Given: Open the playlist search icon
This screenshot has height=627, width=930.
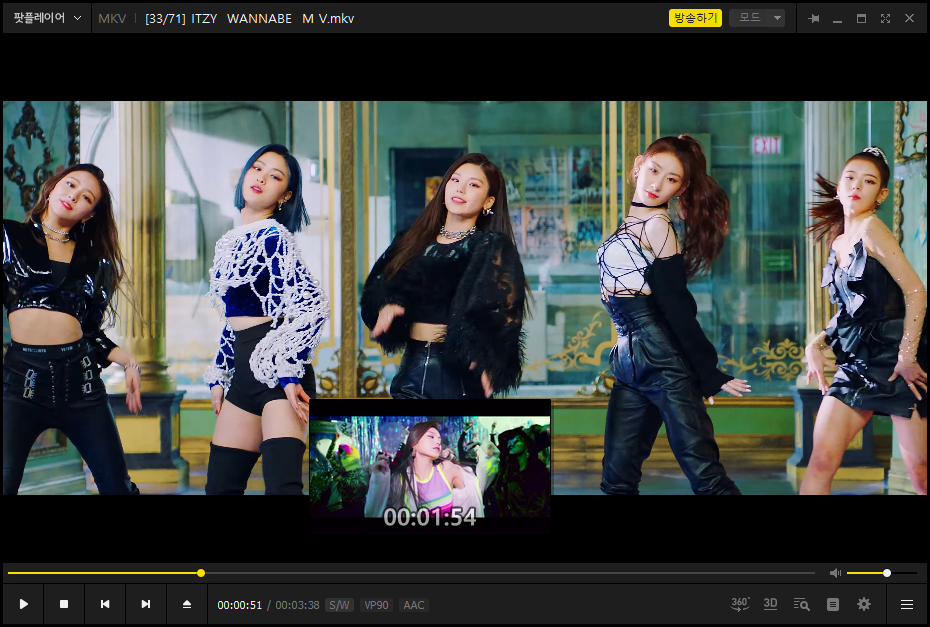Looking at the screenshot, I should (x=802, y=604).
